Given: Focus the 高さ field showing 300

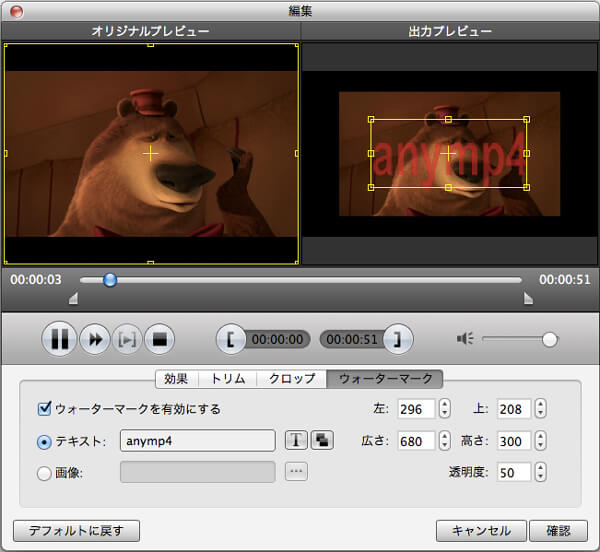Looking at the screenshot, I should [x=514, y=441].
